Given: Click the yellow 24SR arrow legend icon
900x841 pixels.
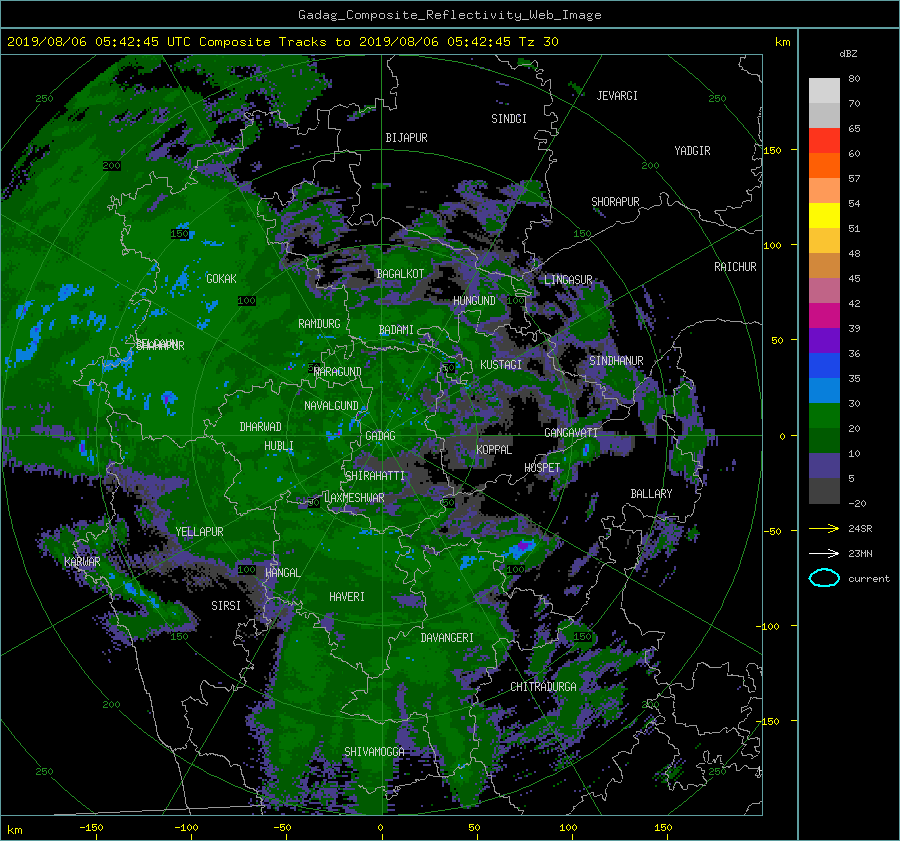Looking at the screenshot, I should click(824, 528).
